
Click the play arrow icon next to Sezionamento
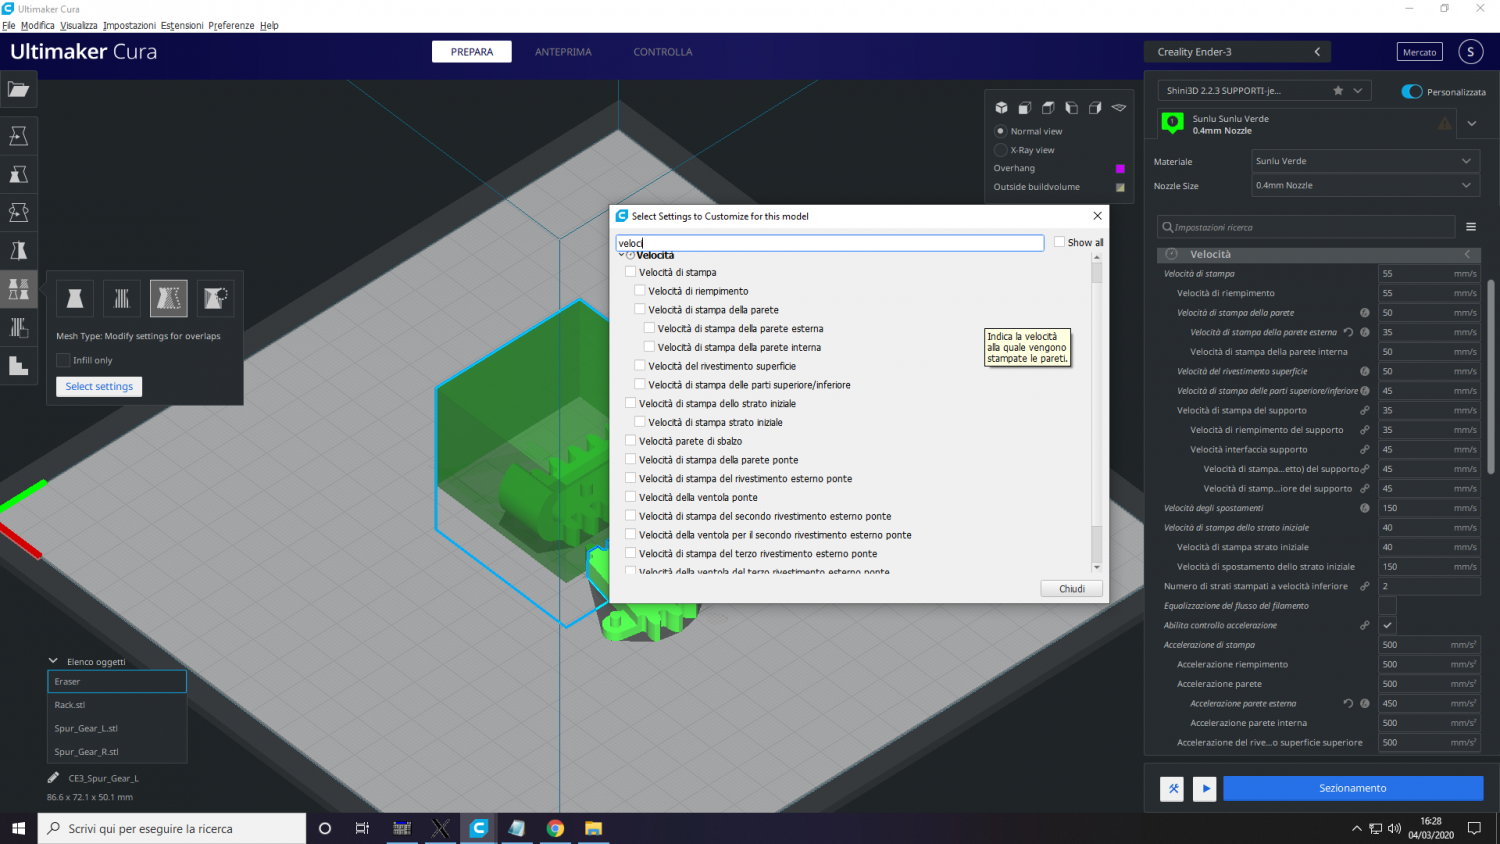pos(1205,788)
